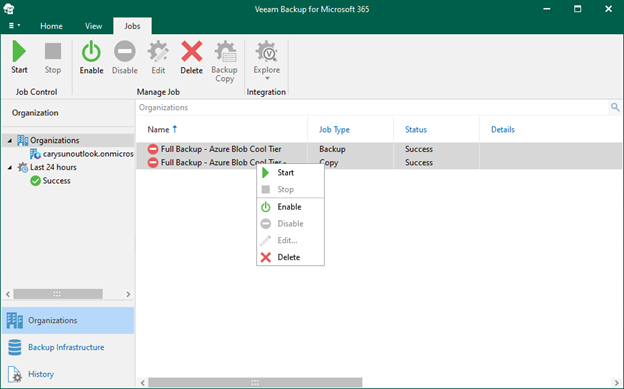
Task: Click the tree pane scroll right arrow
Action: coord(128,294)
